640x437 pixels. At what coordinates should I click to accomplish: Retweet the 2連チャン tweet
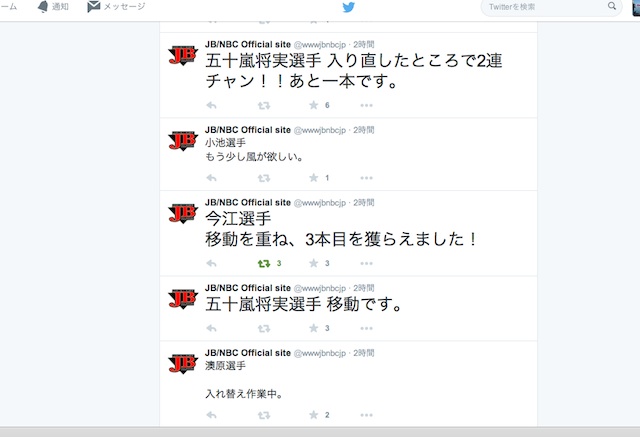tap(264, 106)
